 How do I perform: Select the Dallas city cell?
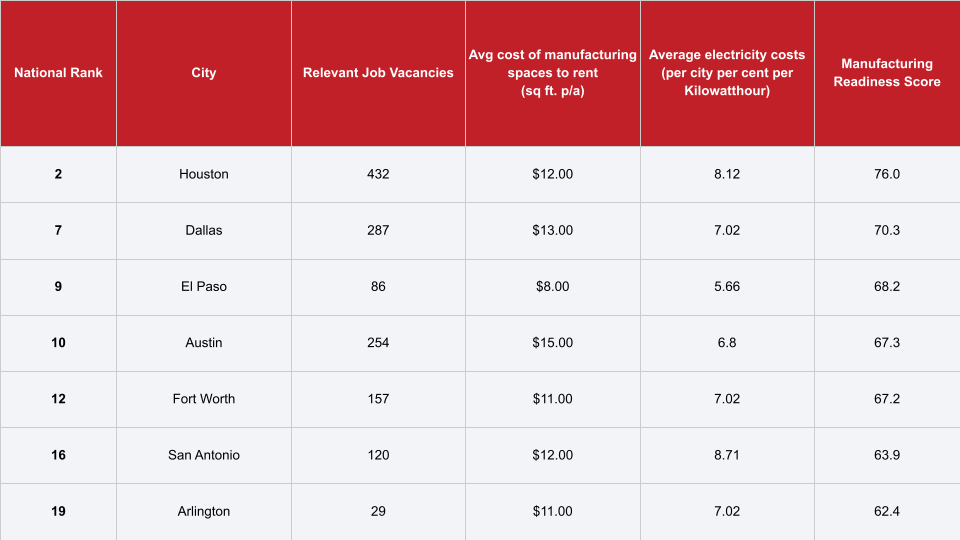tap(204, 230)
